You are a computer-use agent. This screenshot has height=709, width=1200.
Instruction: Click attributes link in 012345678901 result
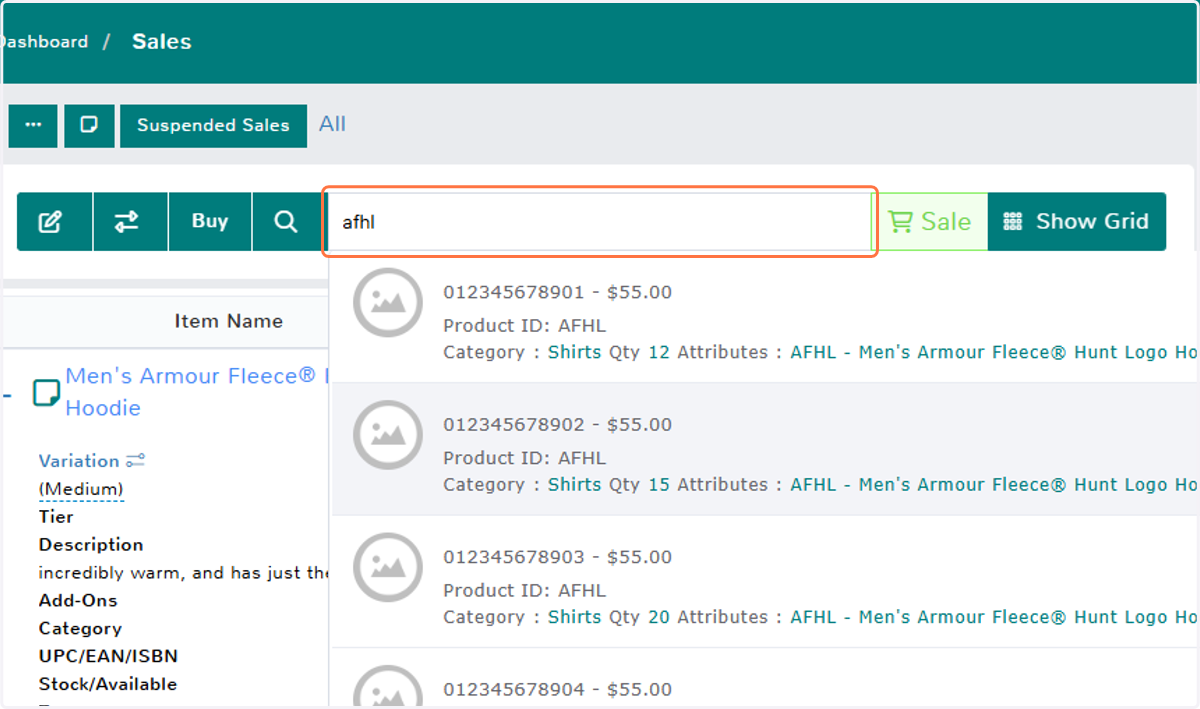point(994,352)
